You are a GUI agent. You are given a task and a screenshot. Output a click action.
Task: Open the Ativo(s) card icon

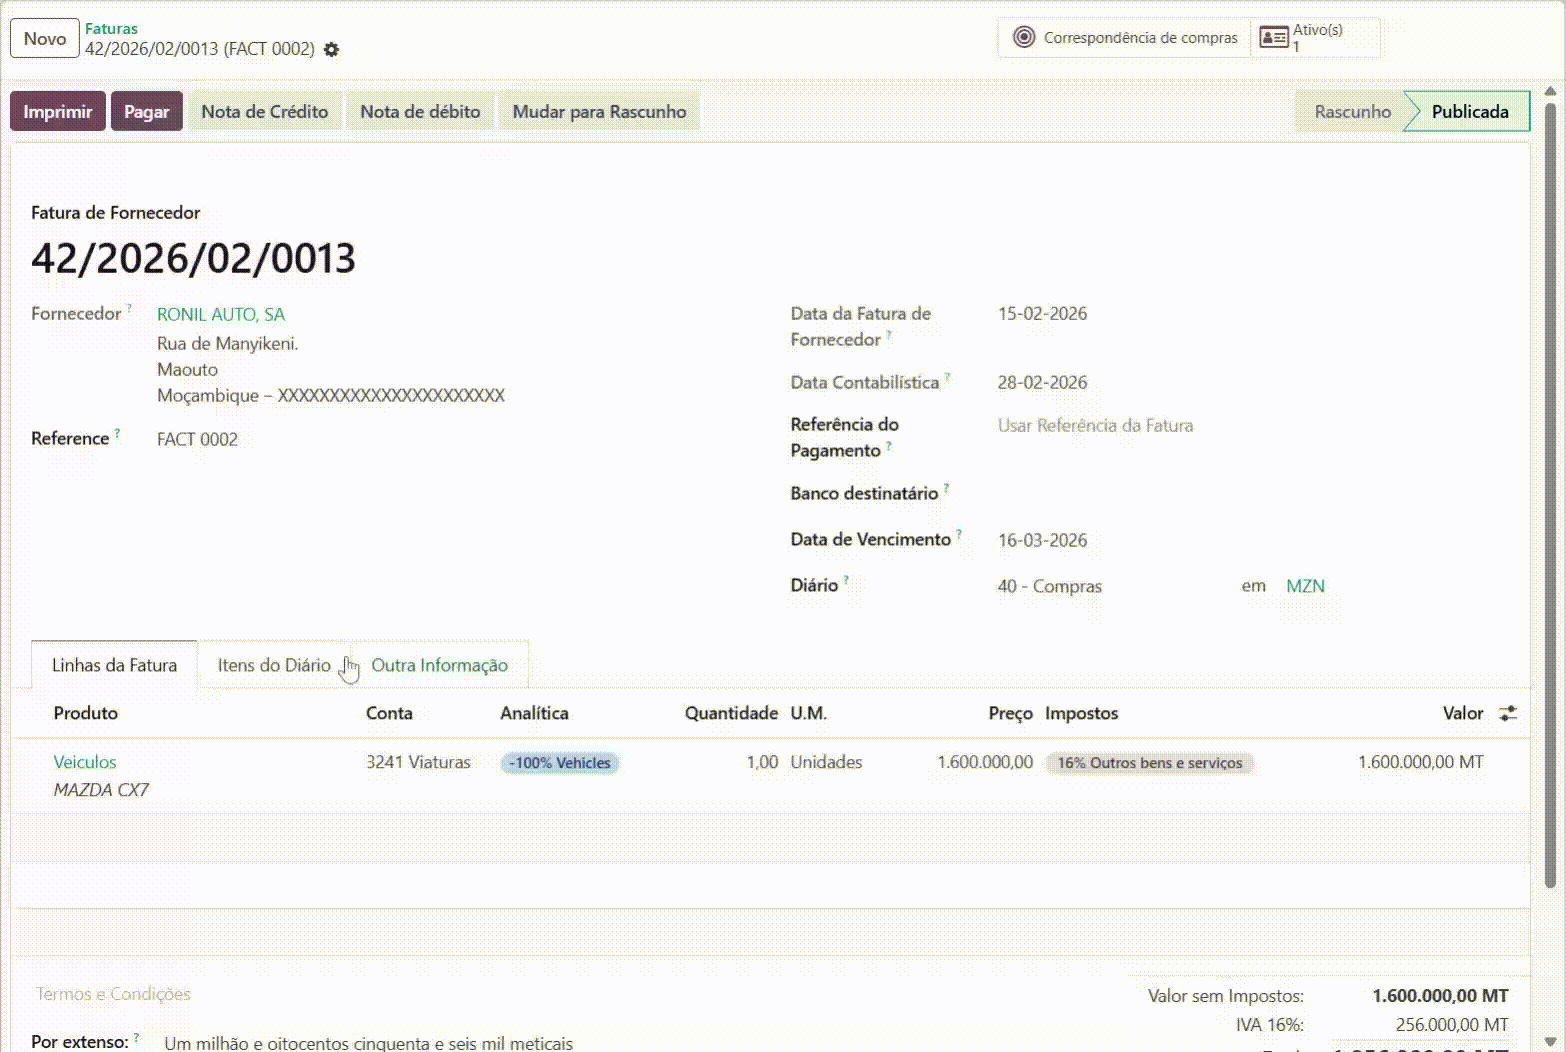pyautogui.click(x=1273, y=38)
